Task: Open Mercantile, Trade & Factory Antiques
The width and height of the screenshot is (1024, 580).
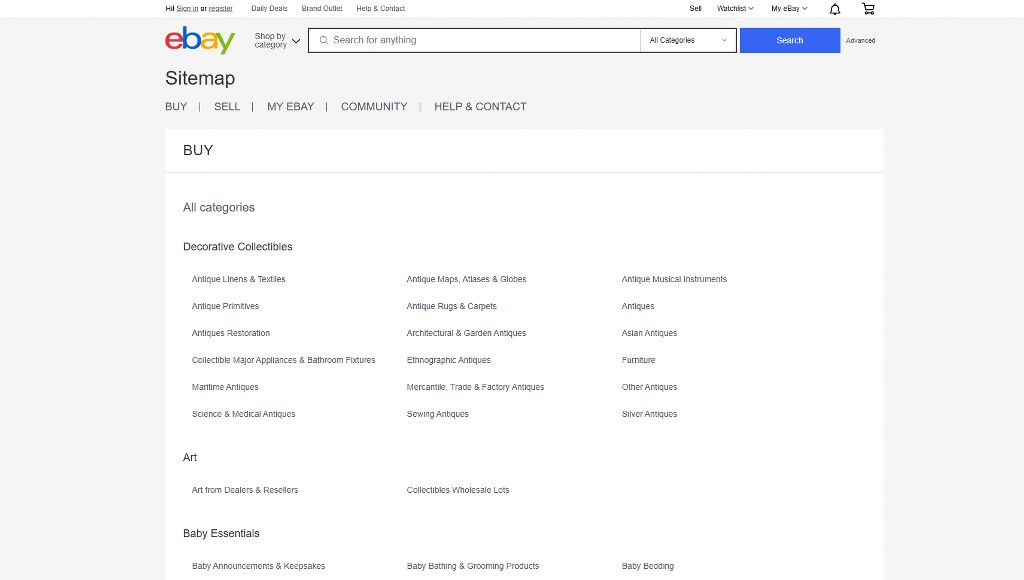Action: click(x=475, y=387)
